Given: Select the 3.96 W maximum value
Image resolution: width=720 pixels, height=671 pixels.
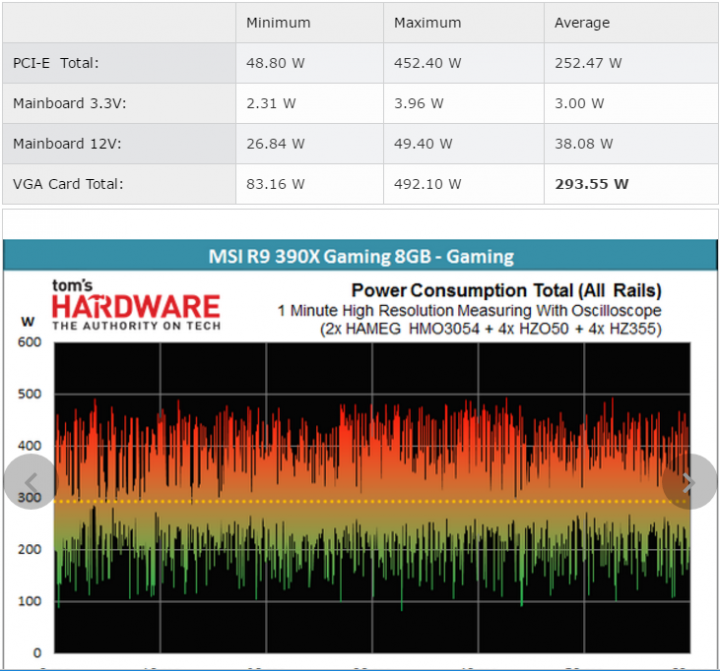Looking at the screenshot, I should pos(419,103).
